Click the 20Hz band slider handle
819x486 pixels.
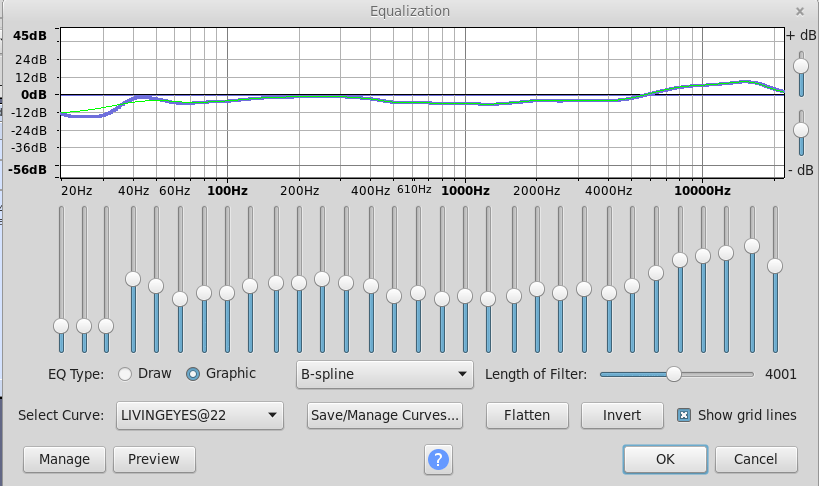coord(61,326)
